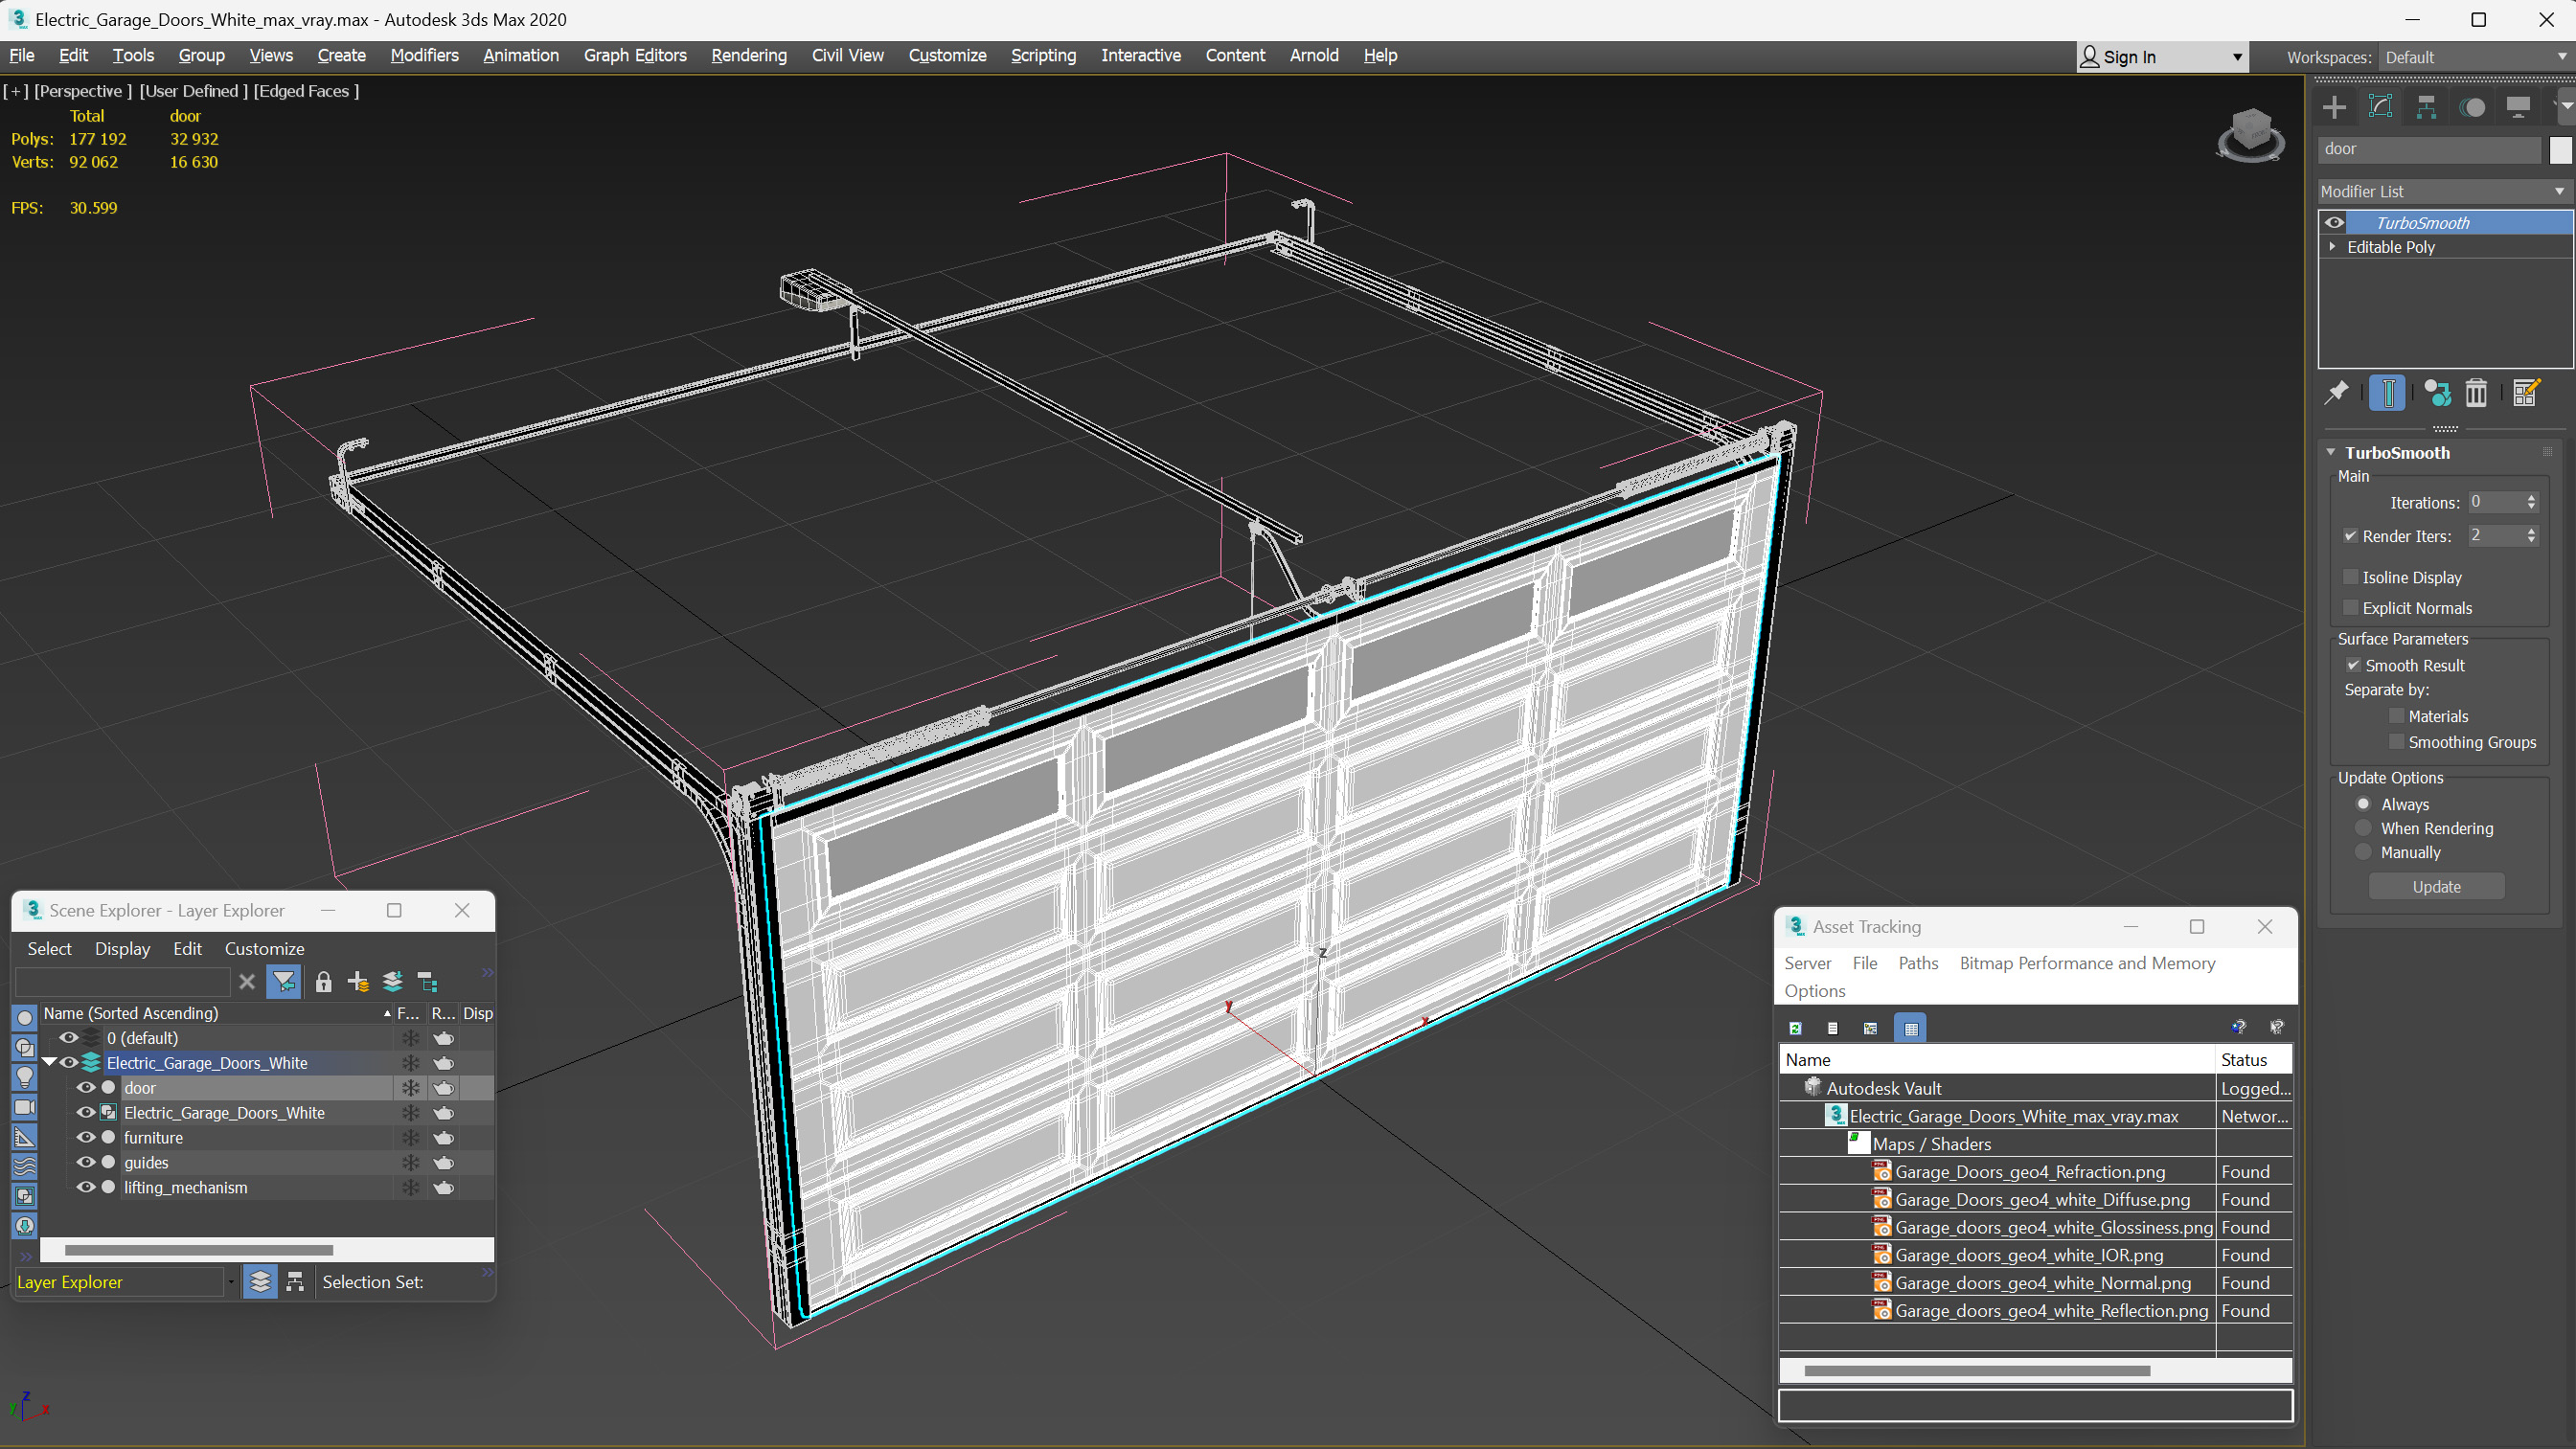Open the Rendering menu in menu bar
This screenshot has height=1449, width=2576.
[748, 55]
